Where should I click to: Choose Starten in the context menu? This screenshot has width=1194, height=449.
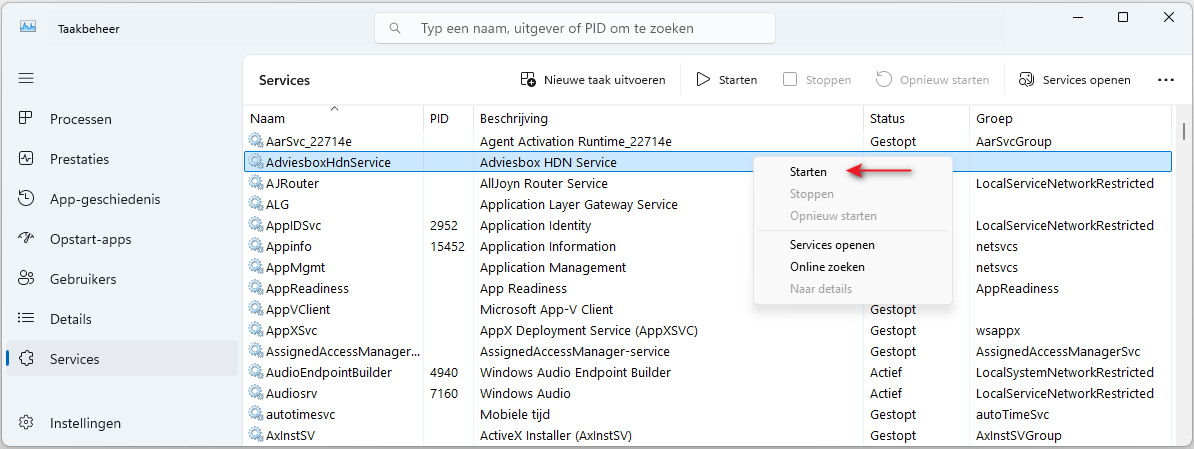[x=808, y=172]
